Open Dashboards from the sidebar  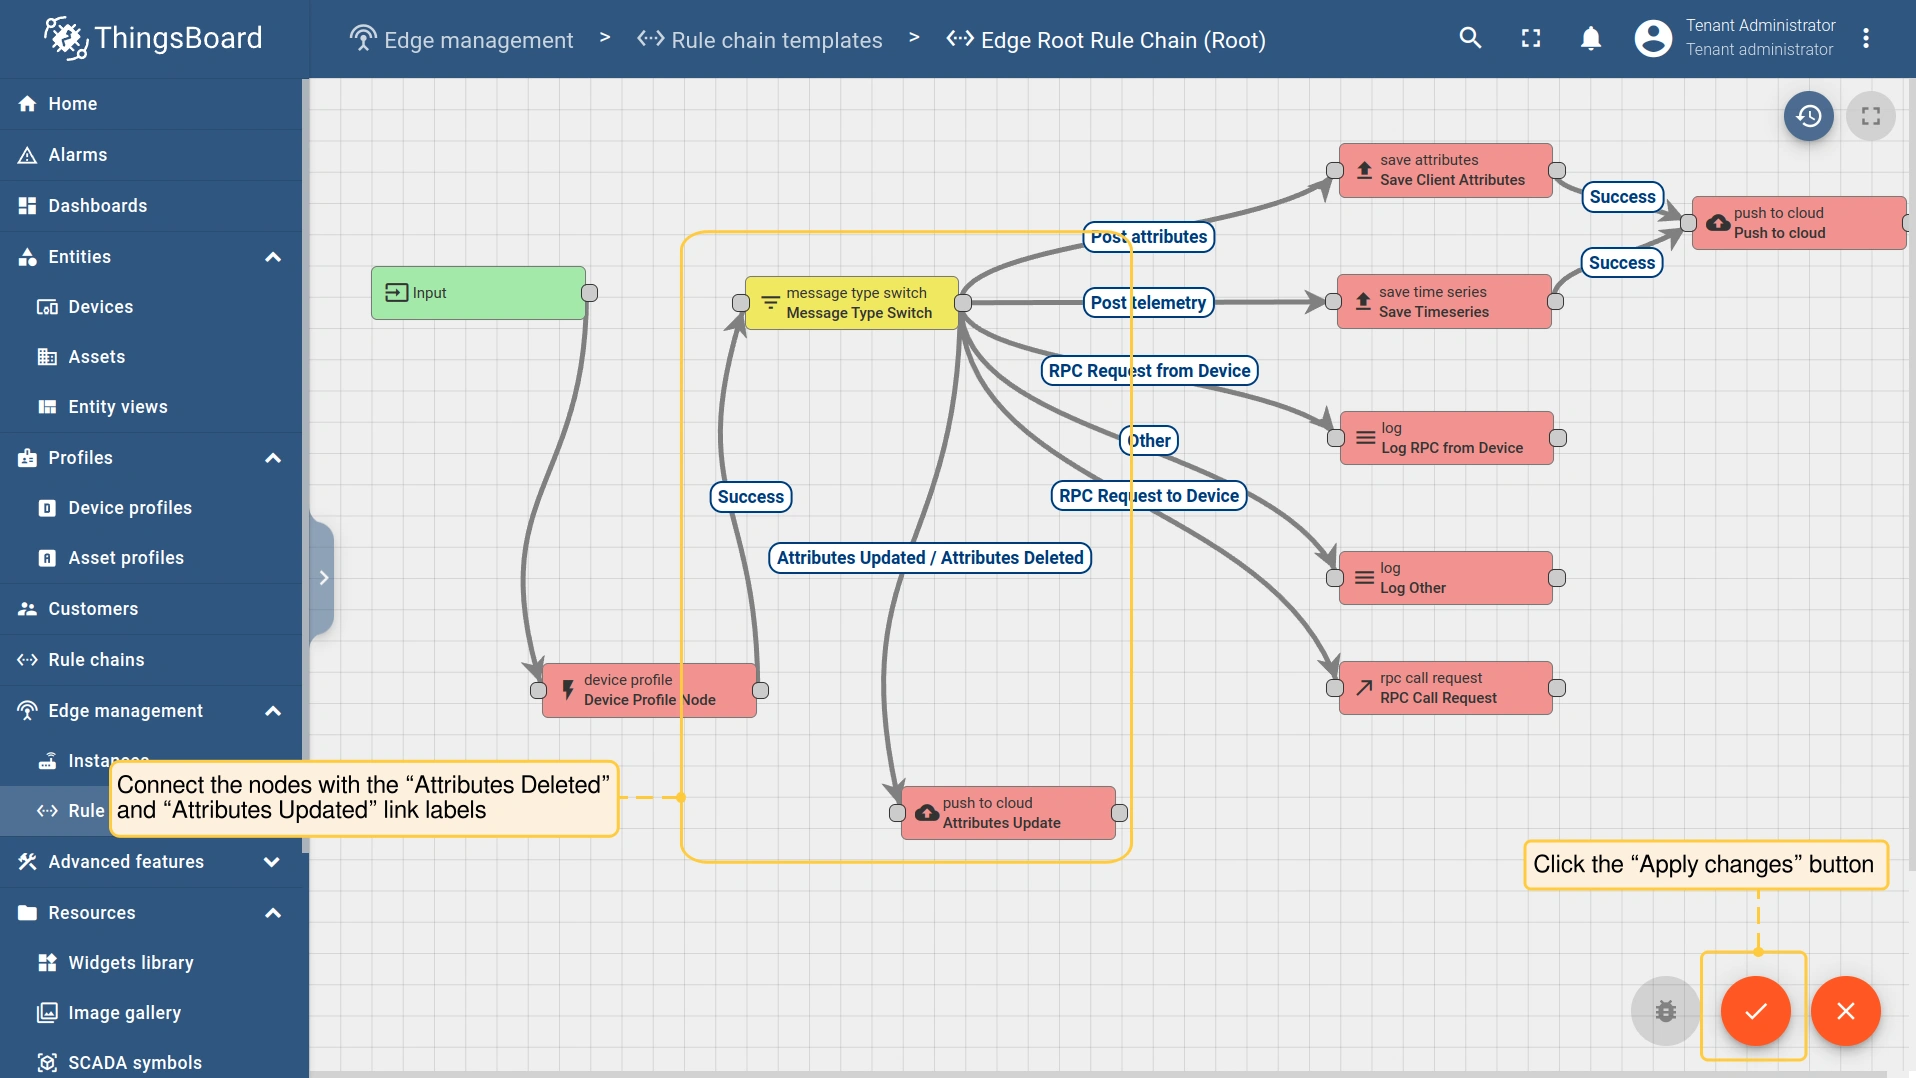point(98,206)
